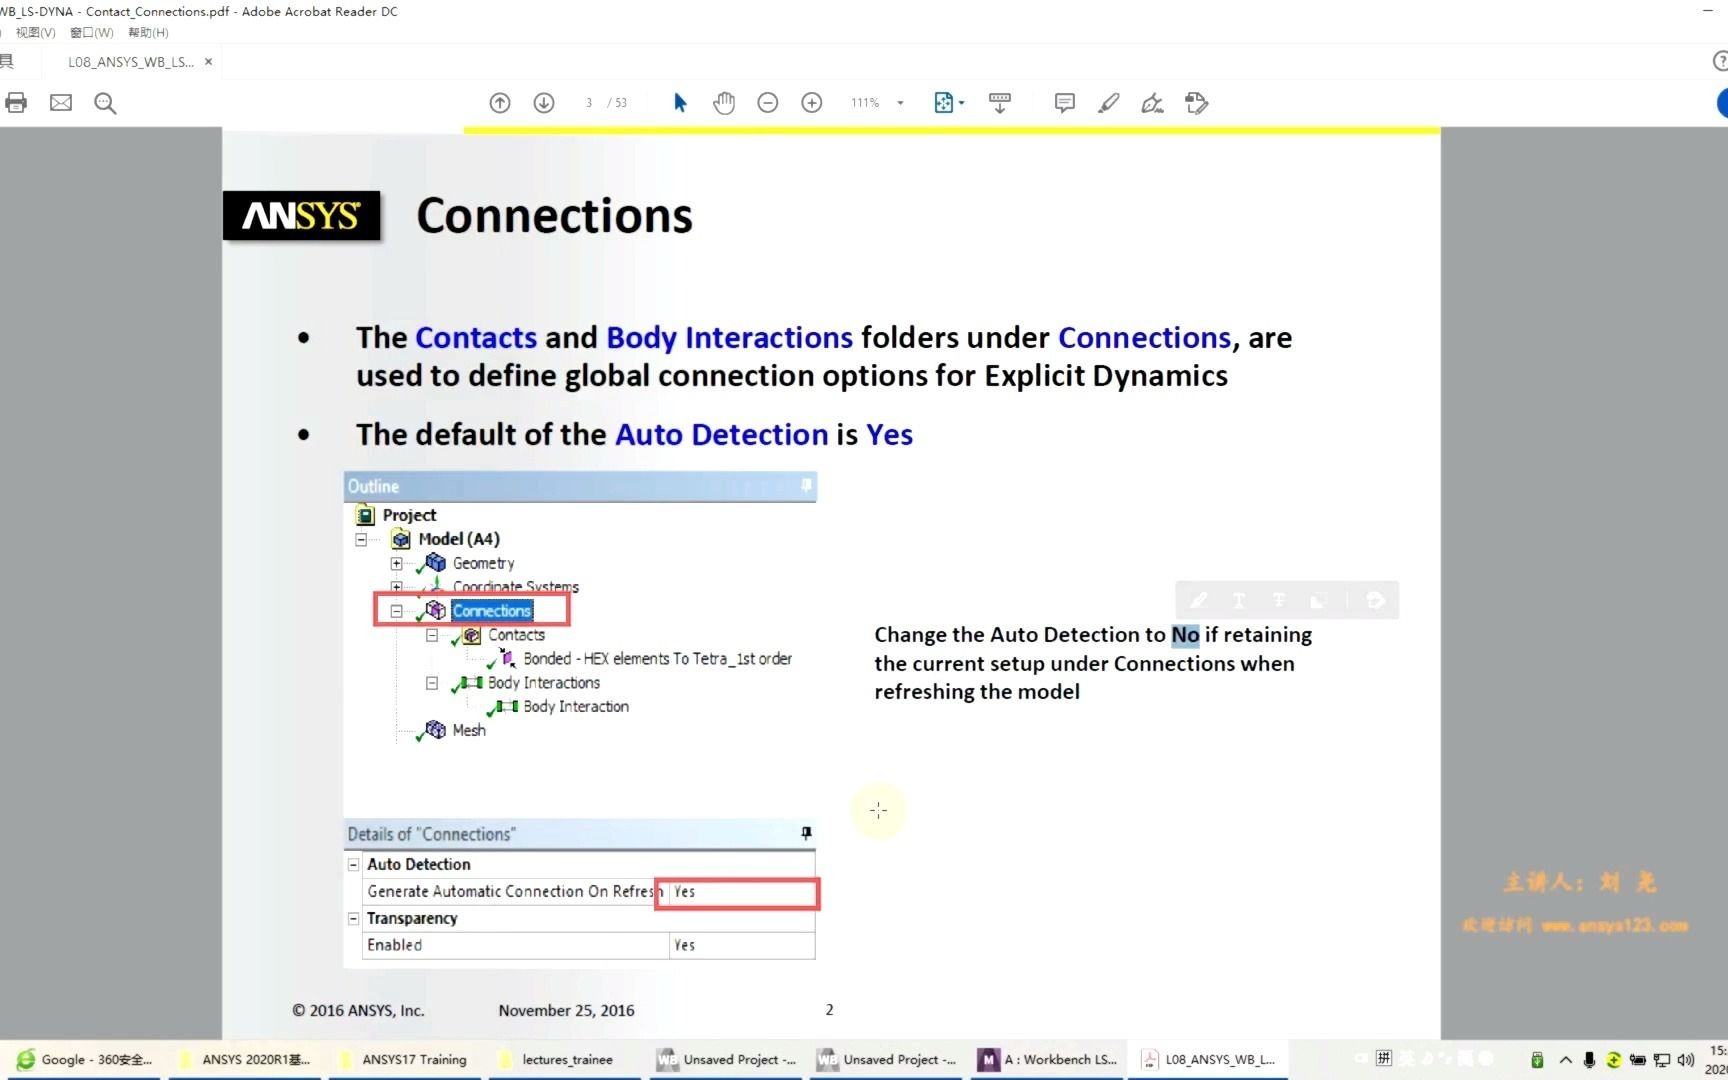Screen dimensions: 1728x1080
Task: Select the Body Interaction child item
Action: coord(576,707)
